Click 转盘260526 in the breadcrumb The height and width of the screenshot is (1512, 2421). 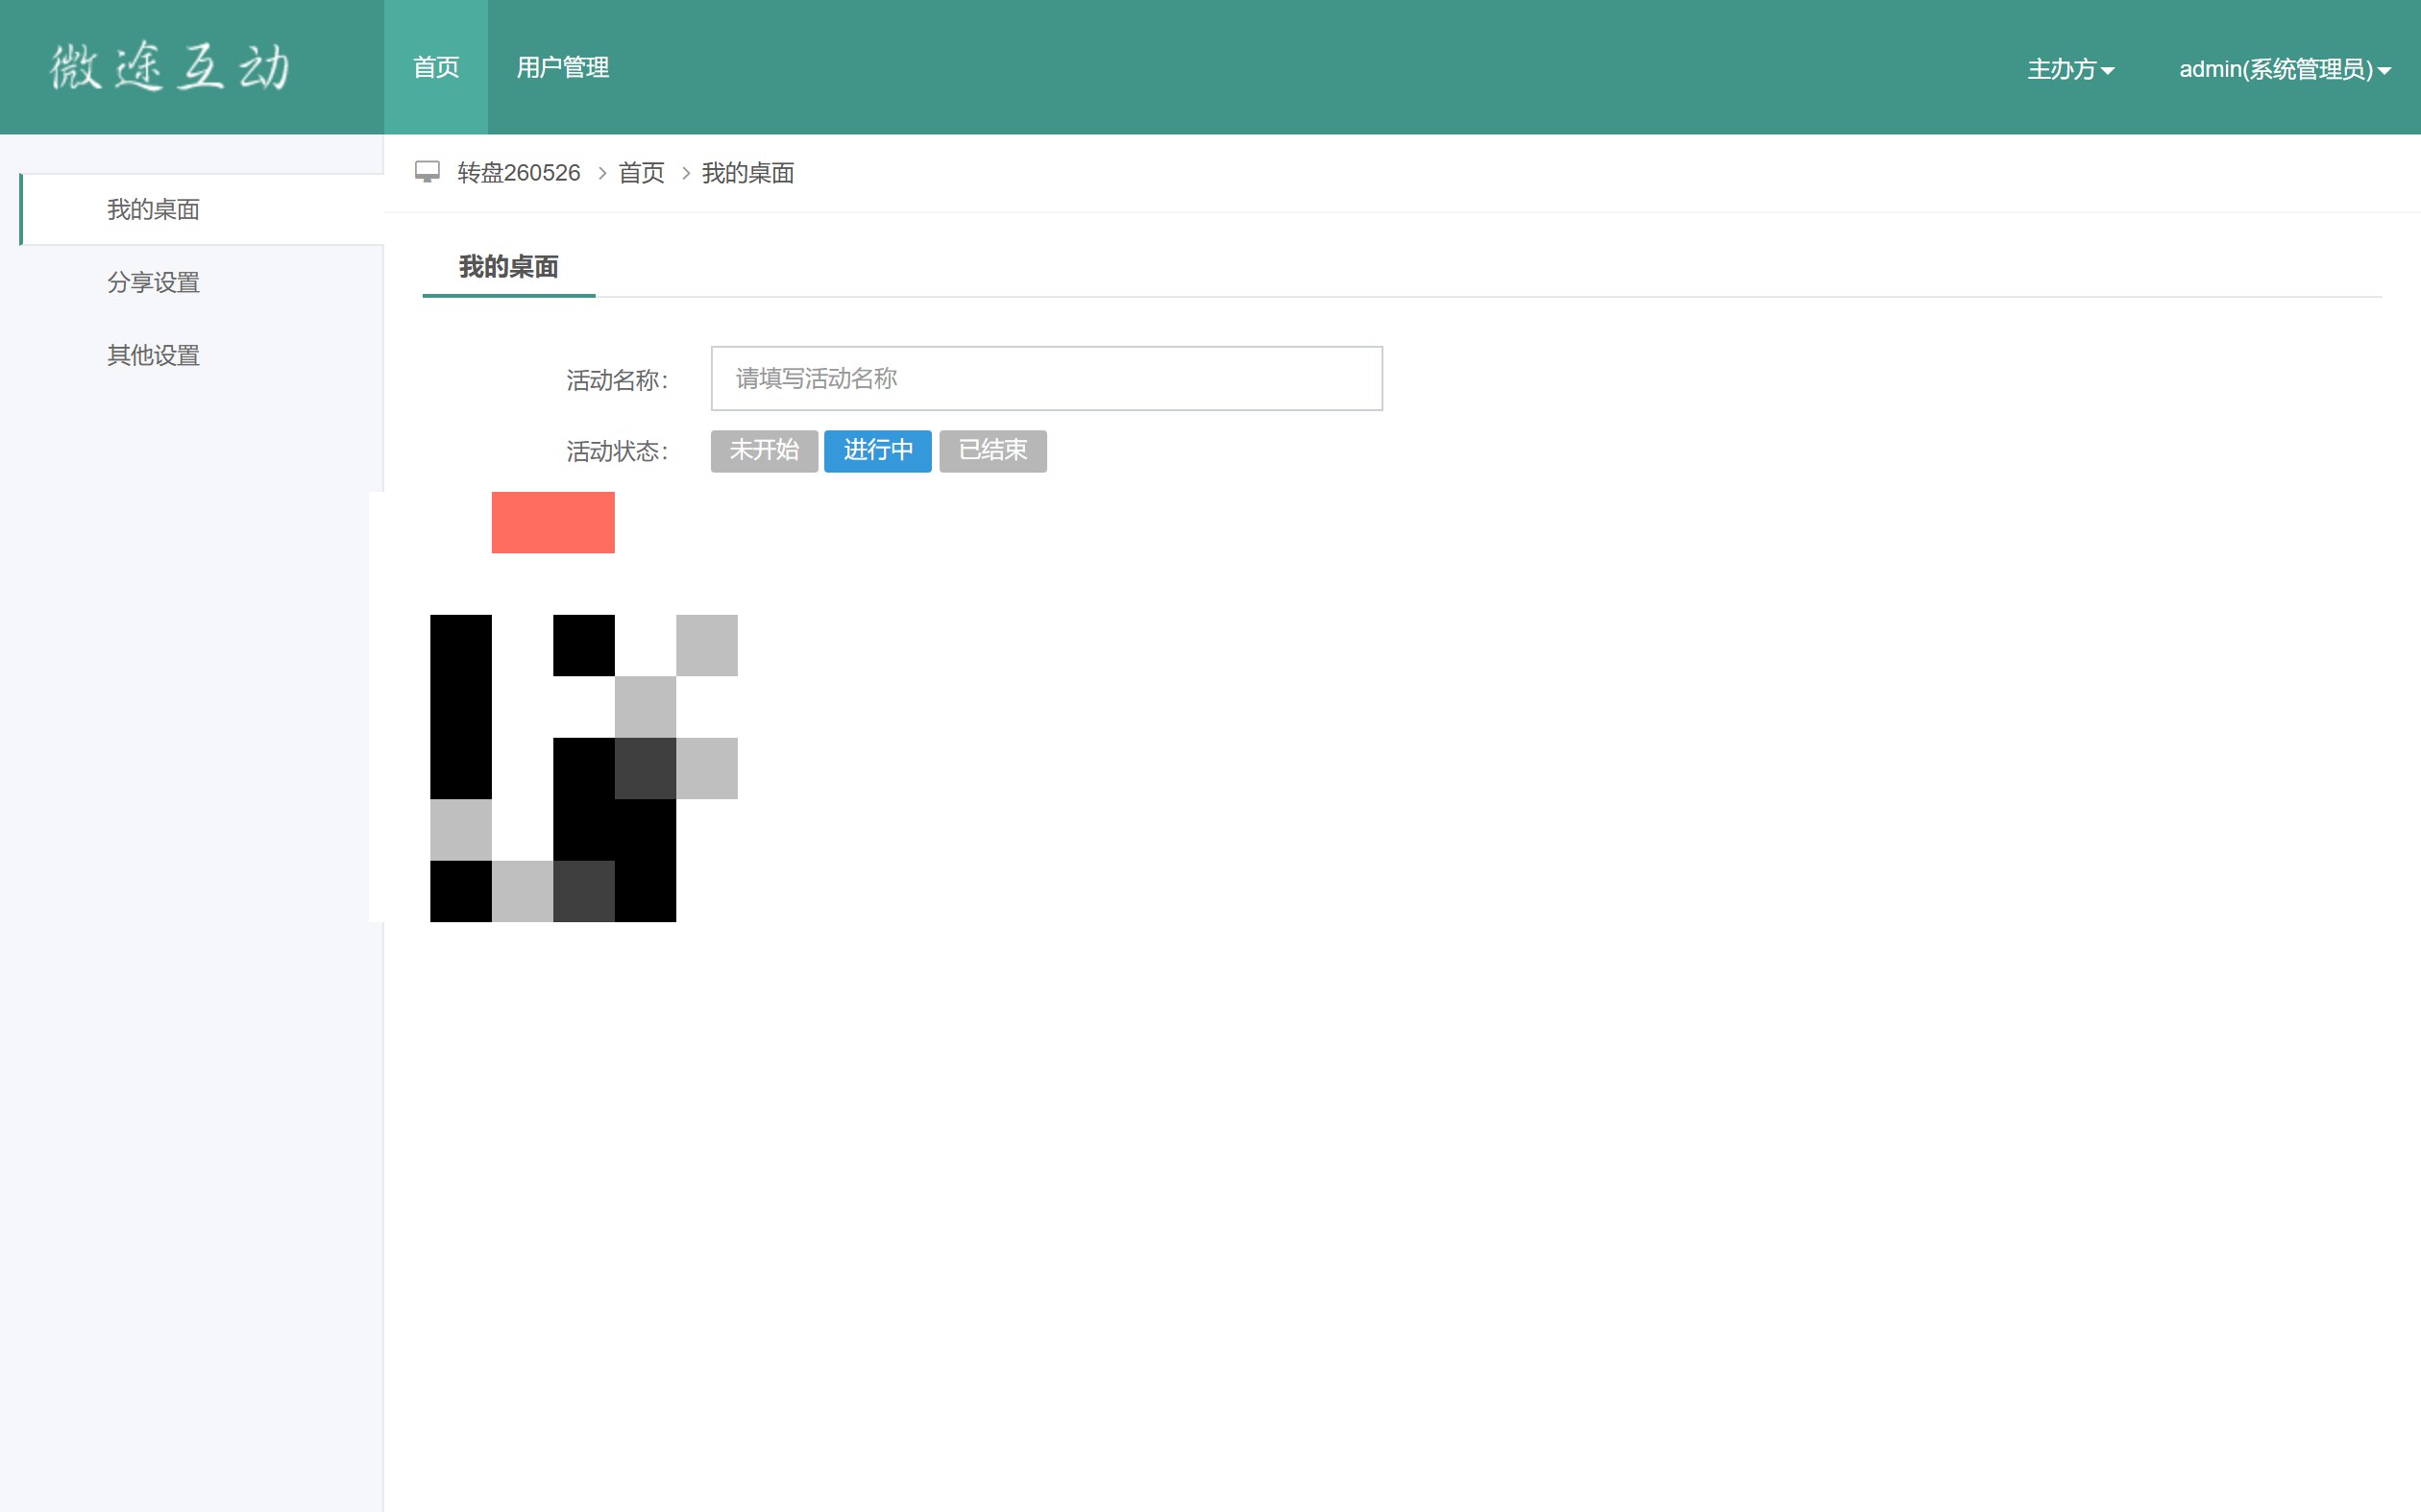(518, 173)
